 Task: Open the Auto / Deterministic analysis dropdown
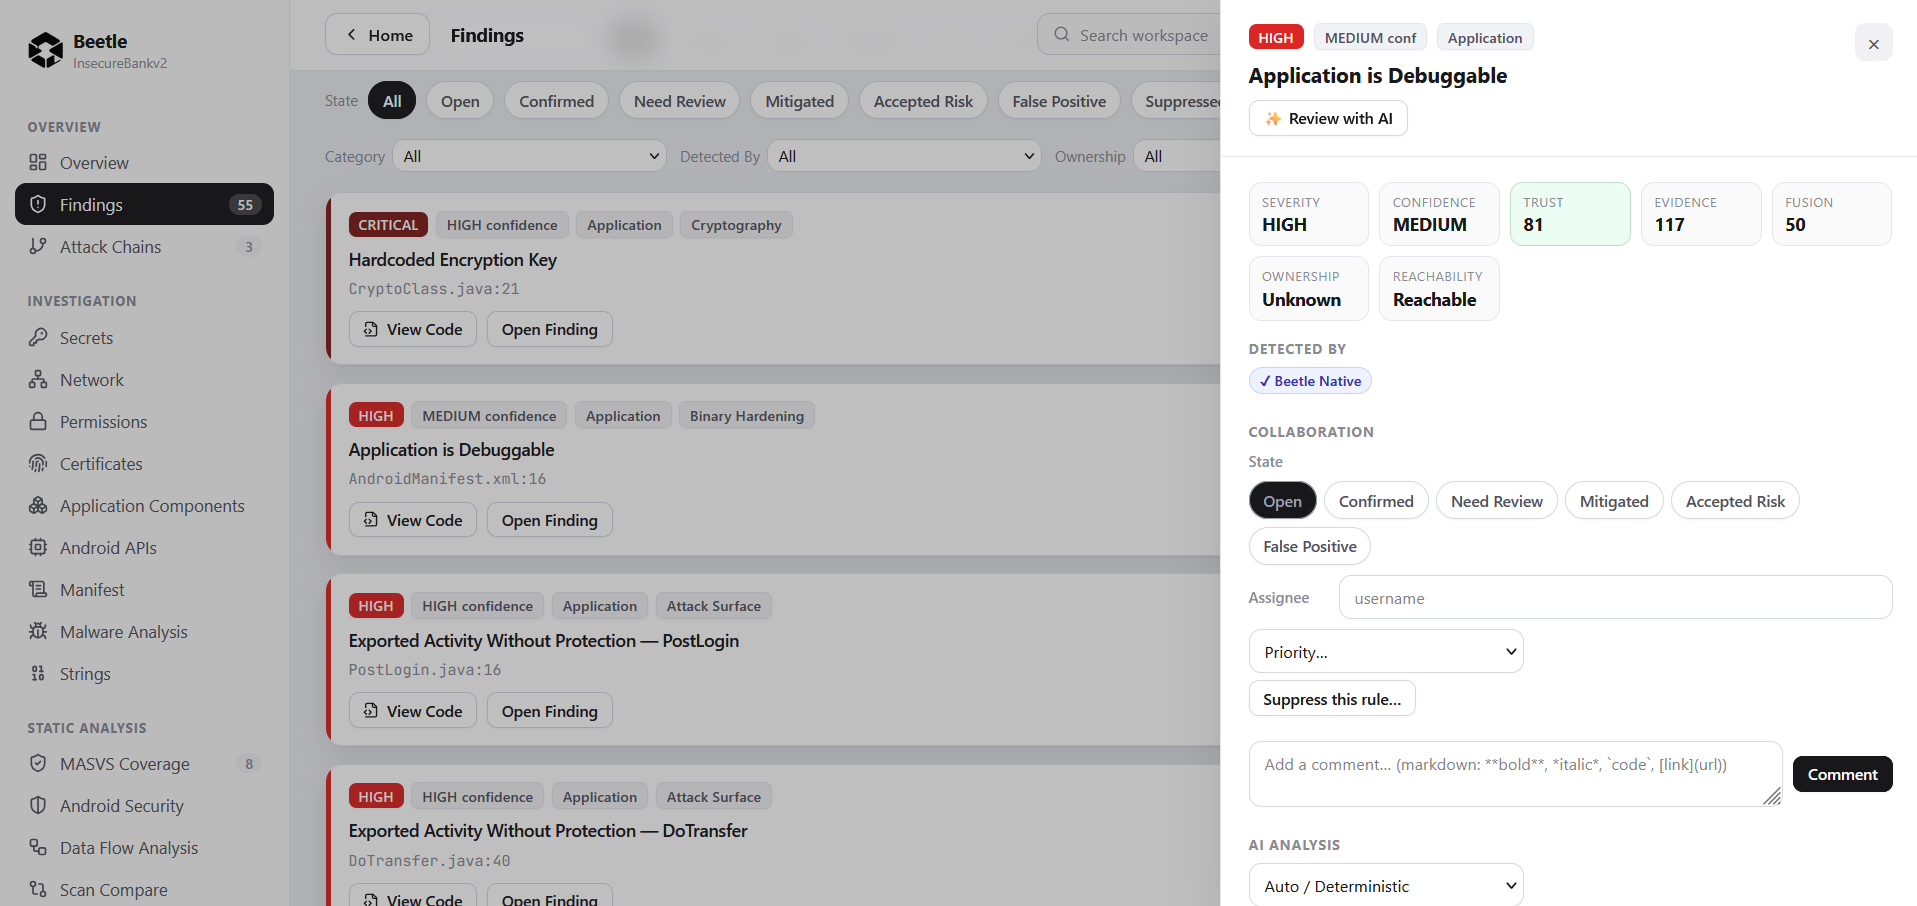click(x=1386, y=886)
